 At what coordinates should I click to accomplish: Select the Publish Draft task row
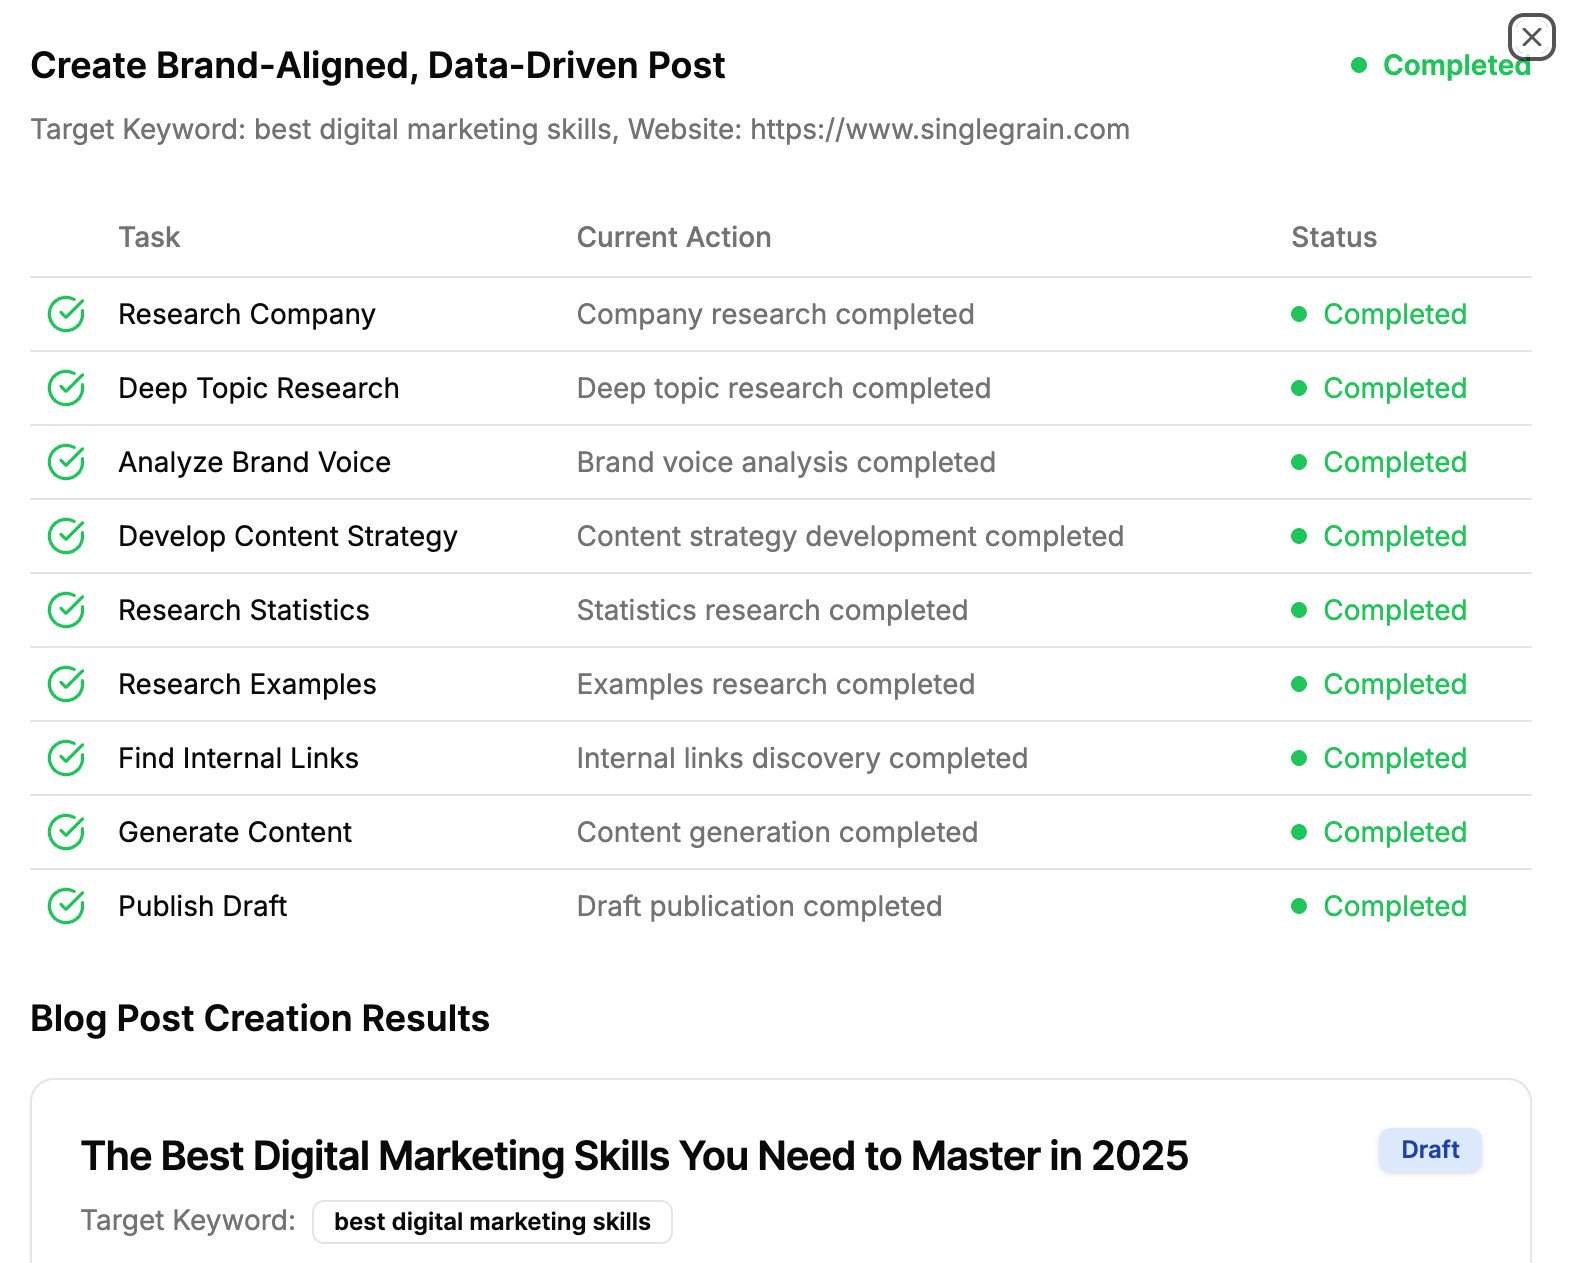[x=781, y=906]
